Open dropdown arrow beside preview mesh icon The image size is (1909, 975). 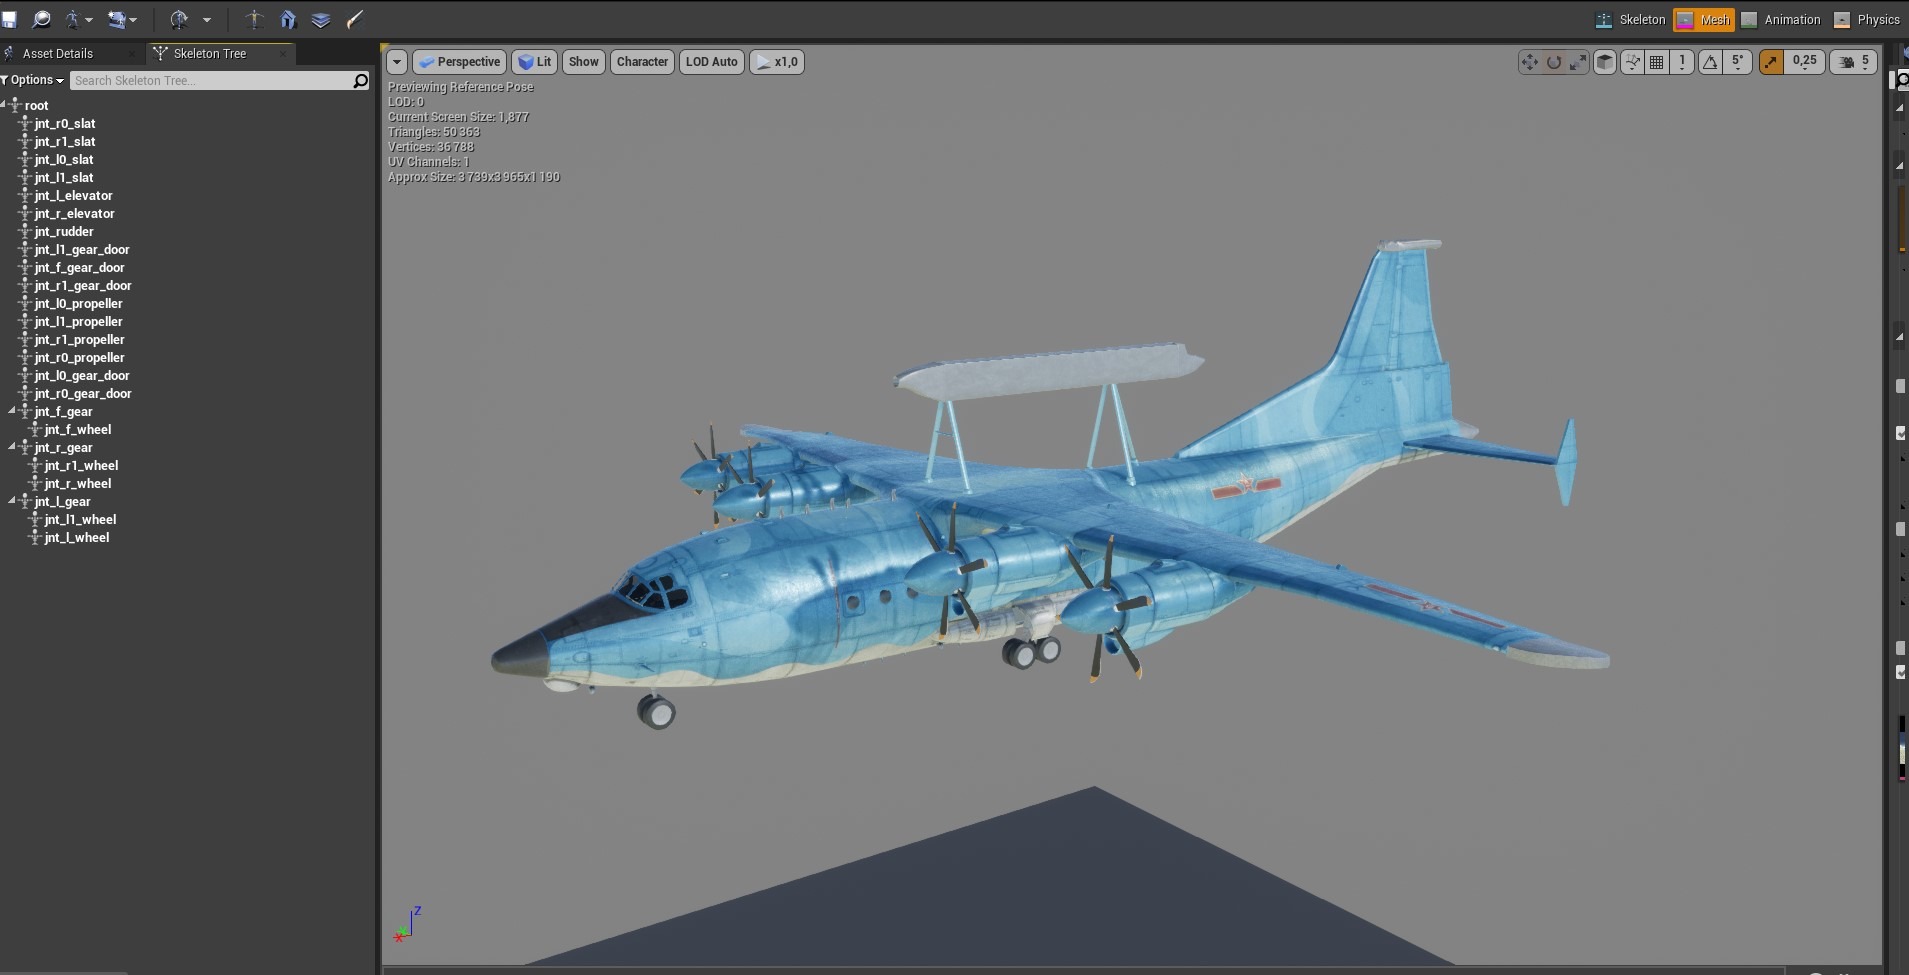click(x=133, y=20)
